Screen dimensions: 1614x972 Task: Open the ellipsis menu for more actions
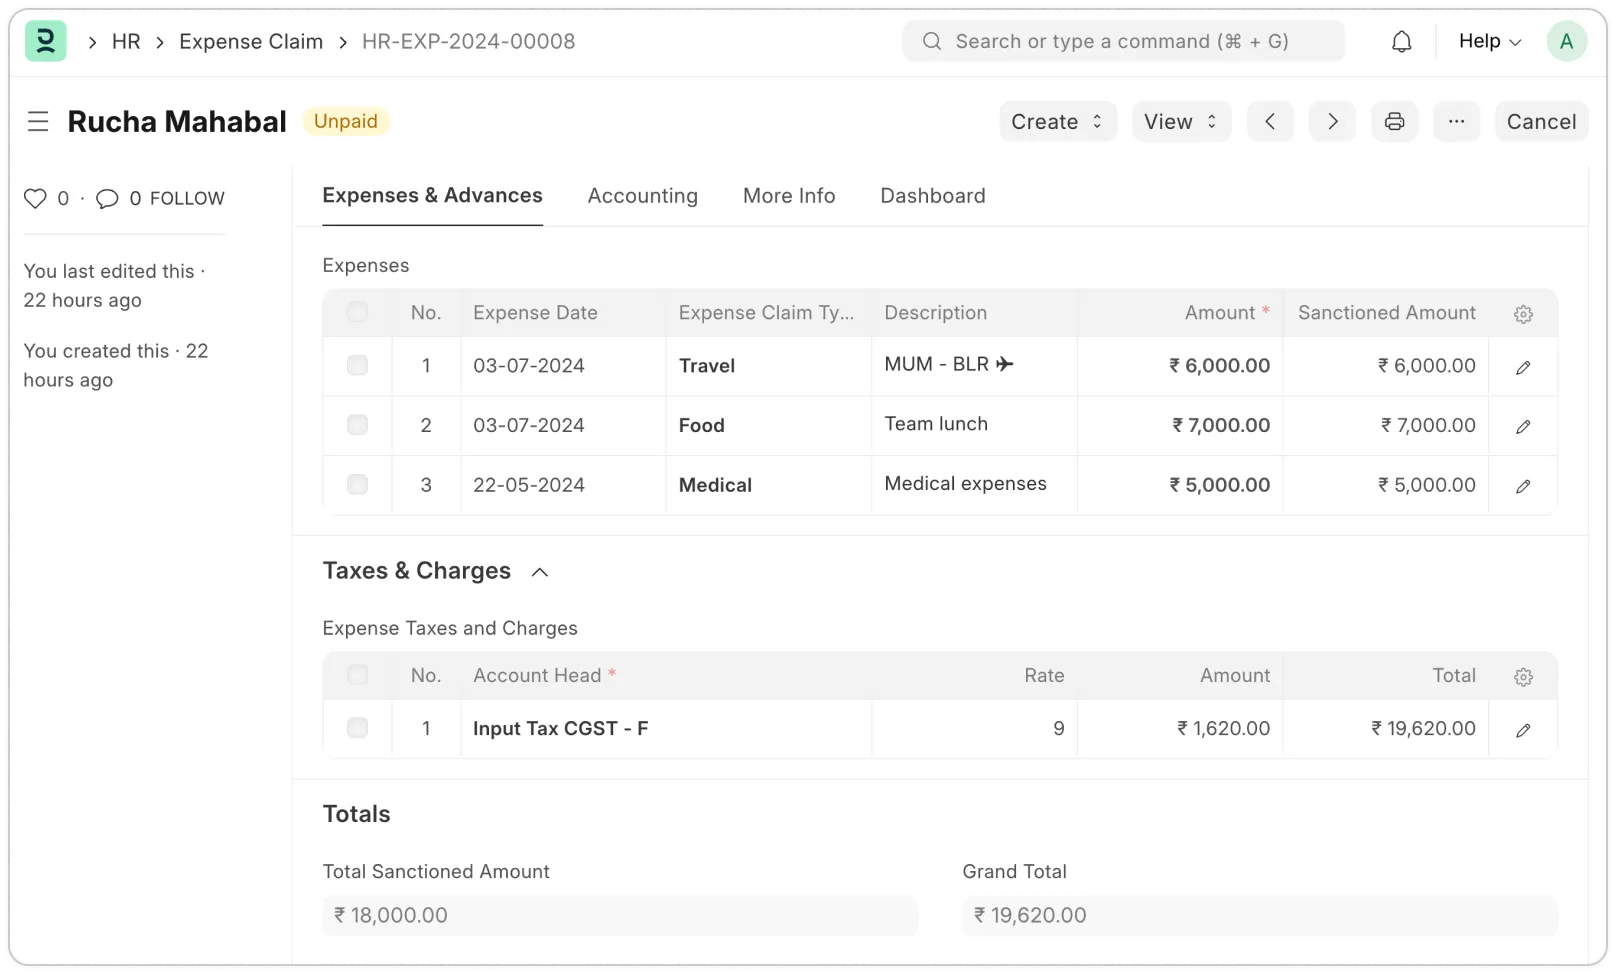point(1456,121)
